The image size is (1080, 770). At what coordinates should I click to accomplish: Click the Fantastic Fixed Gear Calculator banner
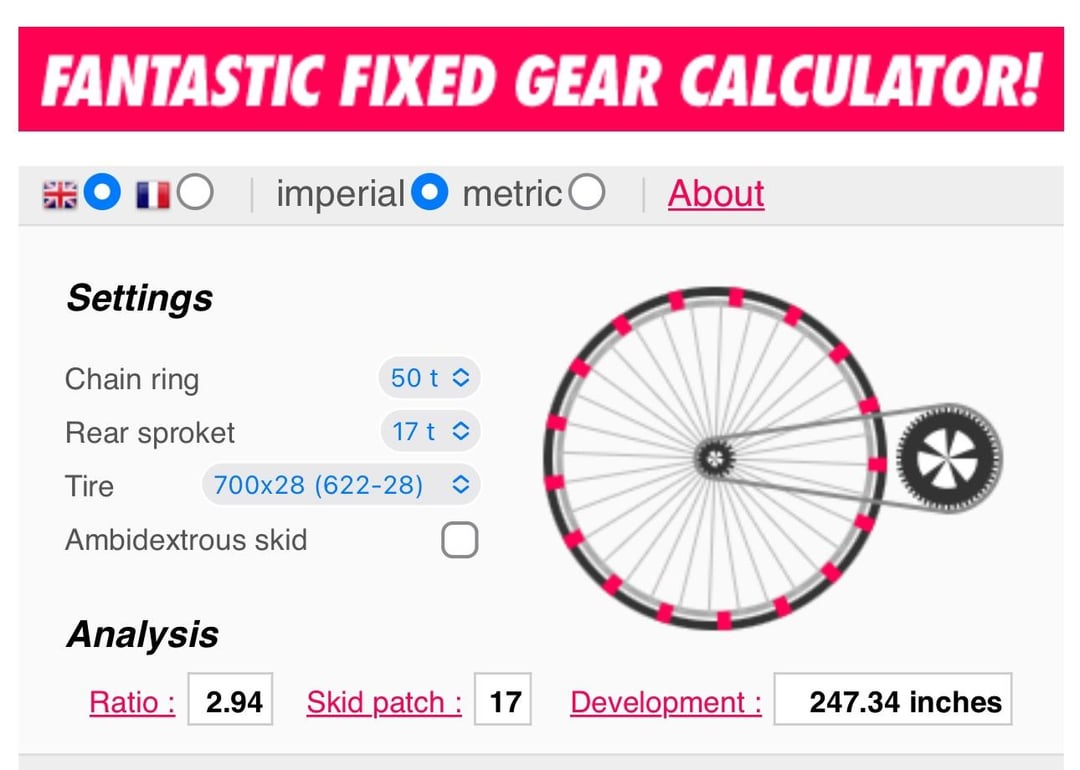(x=541, y=79)
